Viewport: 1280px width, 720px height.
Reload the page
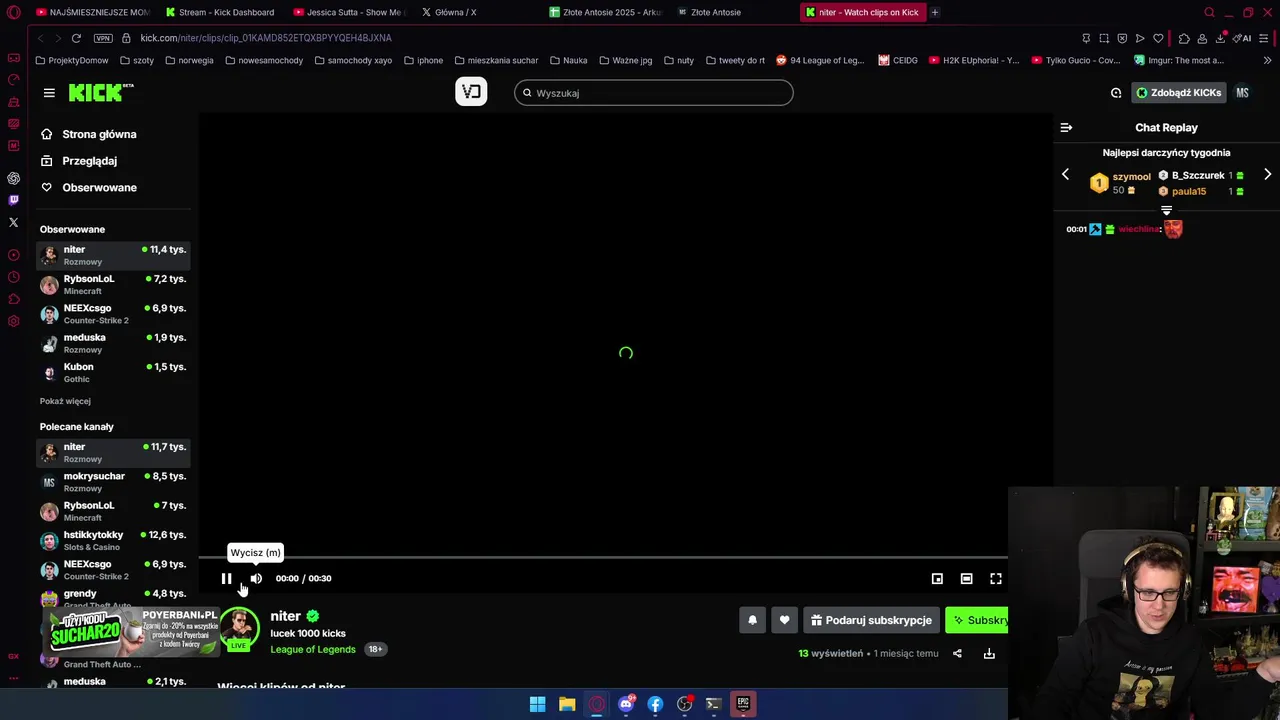pos(76,38)
